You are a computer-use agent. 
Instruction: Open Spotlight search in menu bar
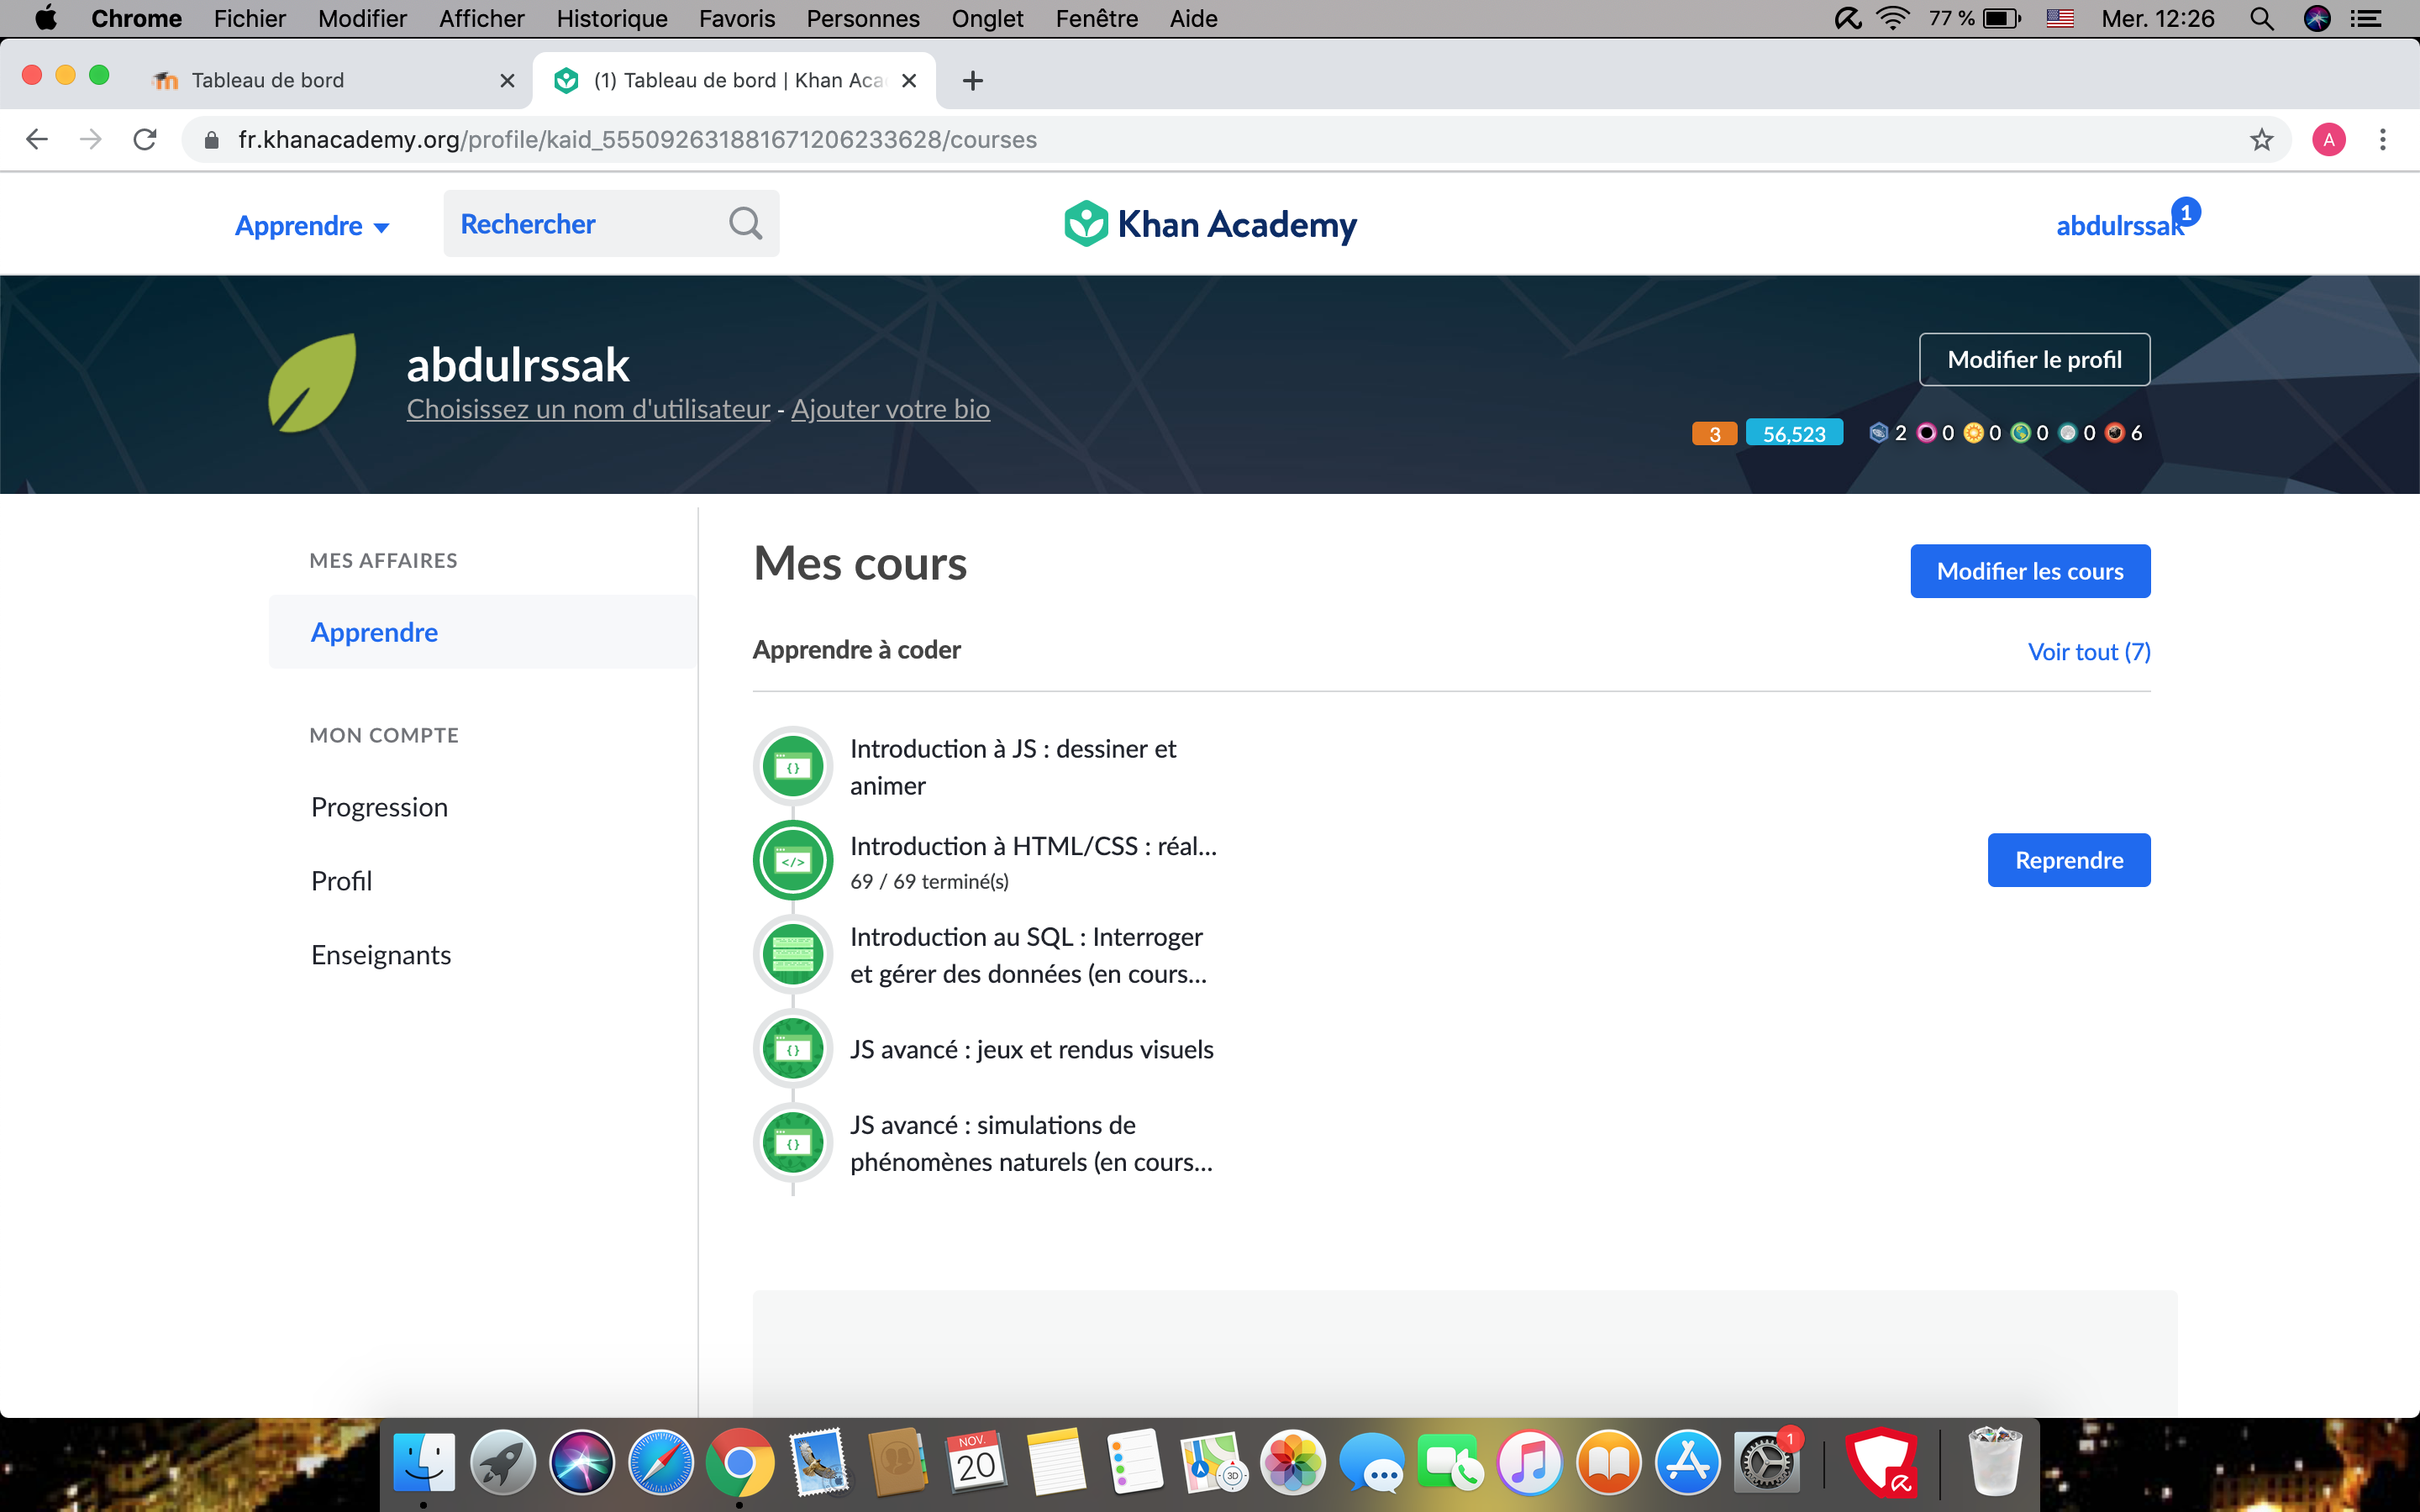click(2262, 19)
